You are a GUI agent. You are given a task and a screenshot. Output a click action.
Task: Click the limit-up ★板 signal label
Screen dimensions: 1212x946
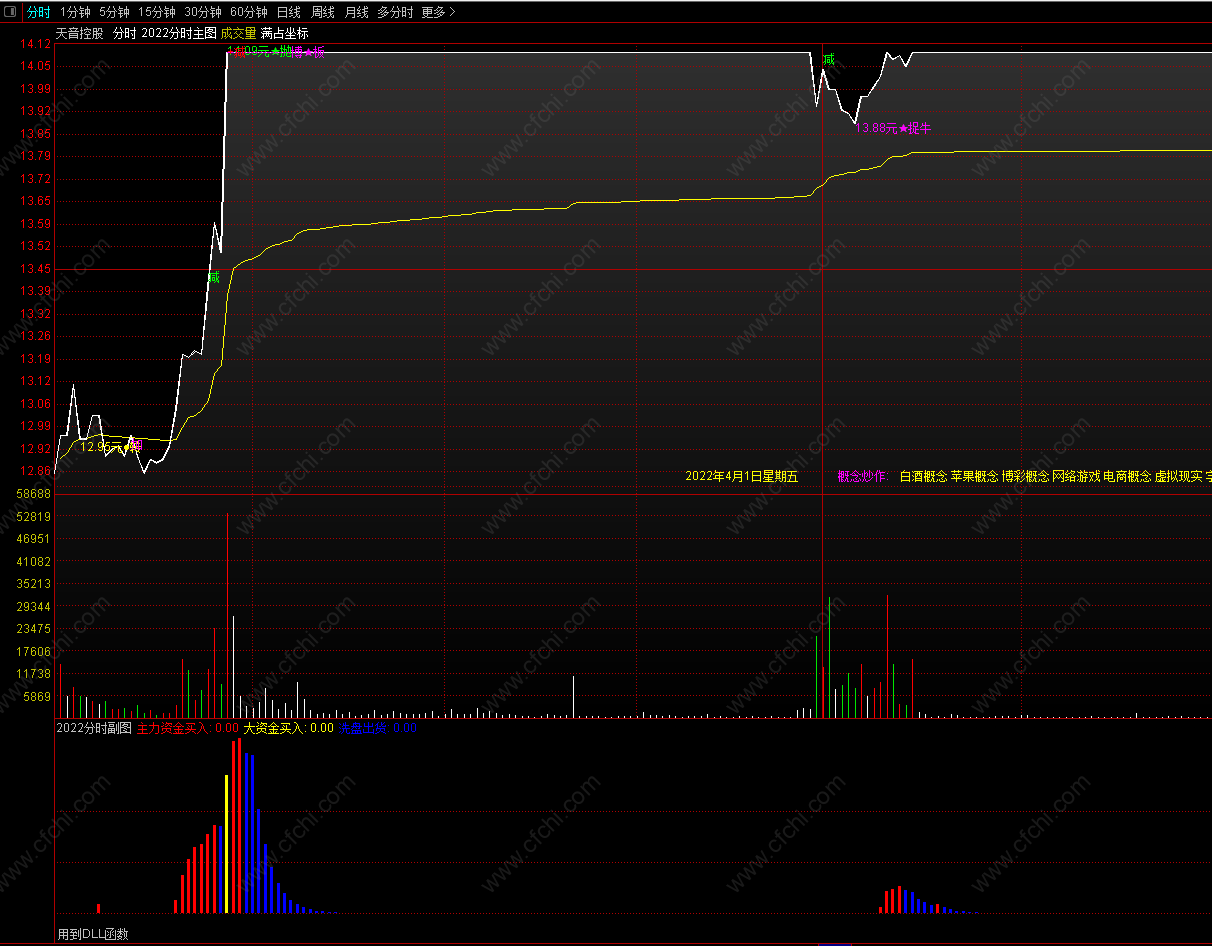tap(313, 52)
